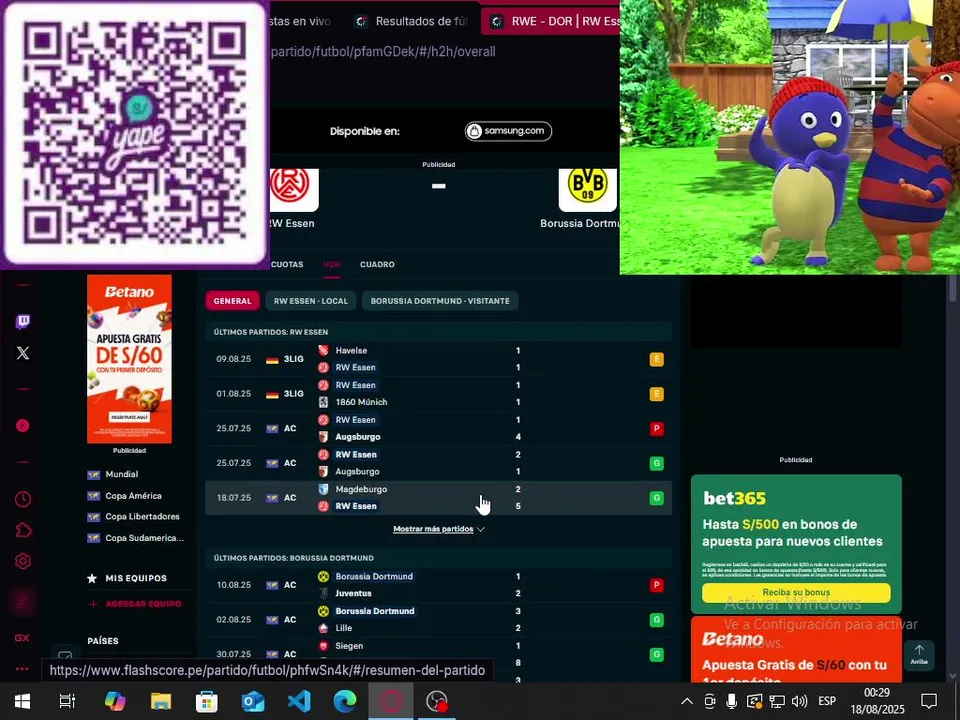
Task: Click the Betano Apuesta Gratis side banner
Action: [x=129, y=359]
